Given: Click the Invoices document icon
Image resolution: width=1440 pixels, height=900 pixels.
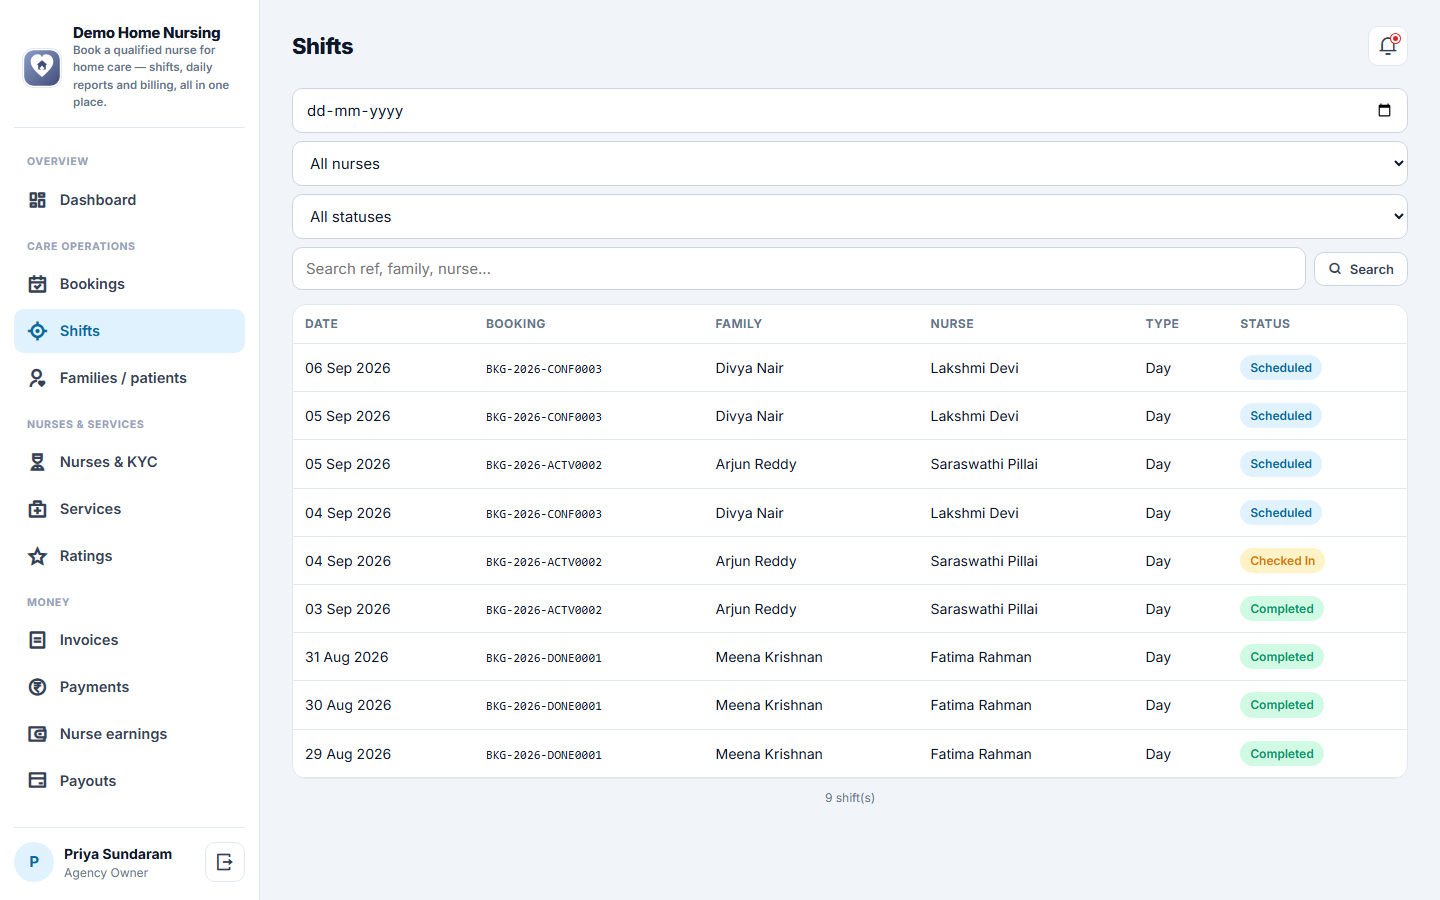Looking at the screenshot, I should (38, 640).
